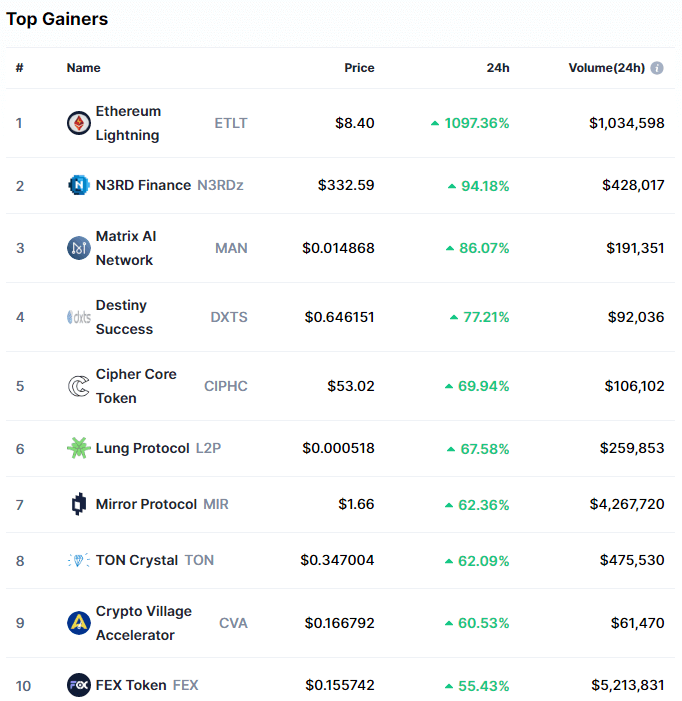
Task: Click the $0.155742 price value
Action: click(340, 685)
